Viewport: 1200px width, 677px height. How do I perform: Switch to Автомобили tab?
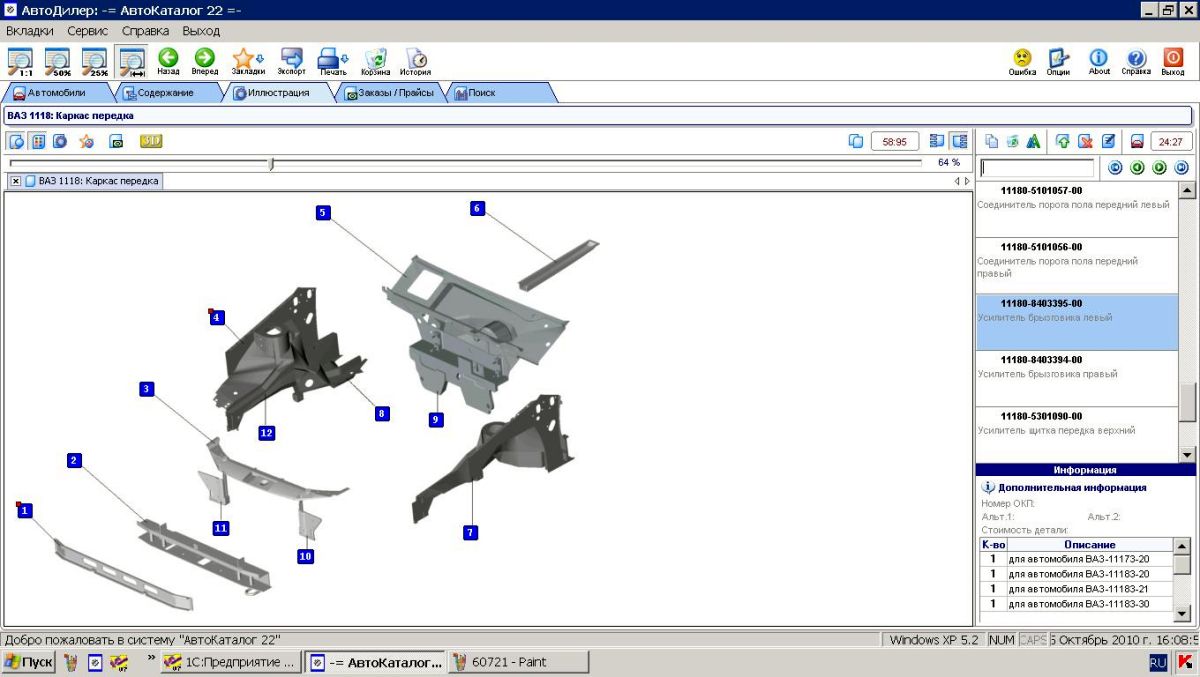tap(56, 93)
